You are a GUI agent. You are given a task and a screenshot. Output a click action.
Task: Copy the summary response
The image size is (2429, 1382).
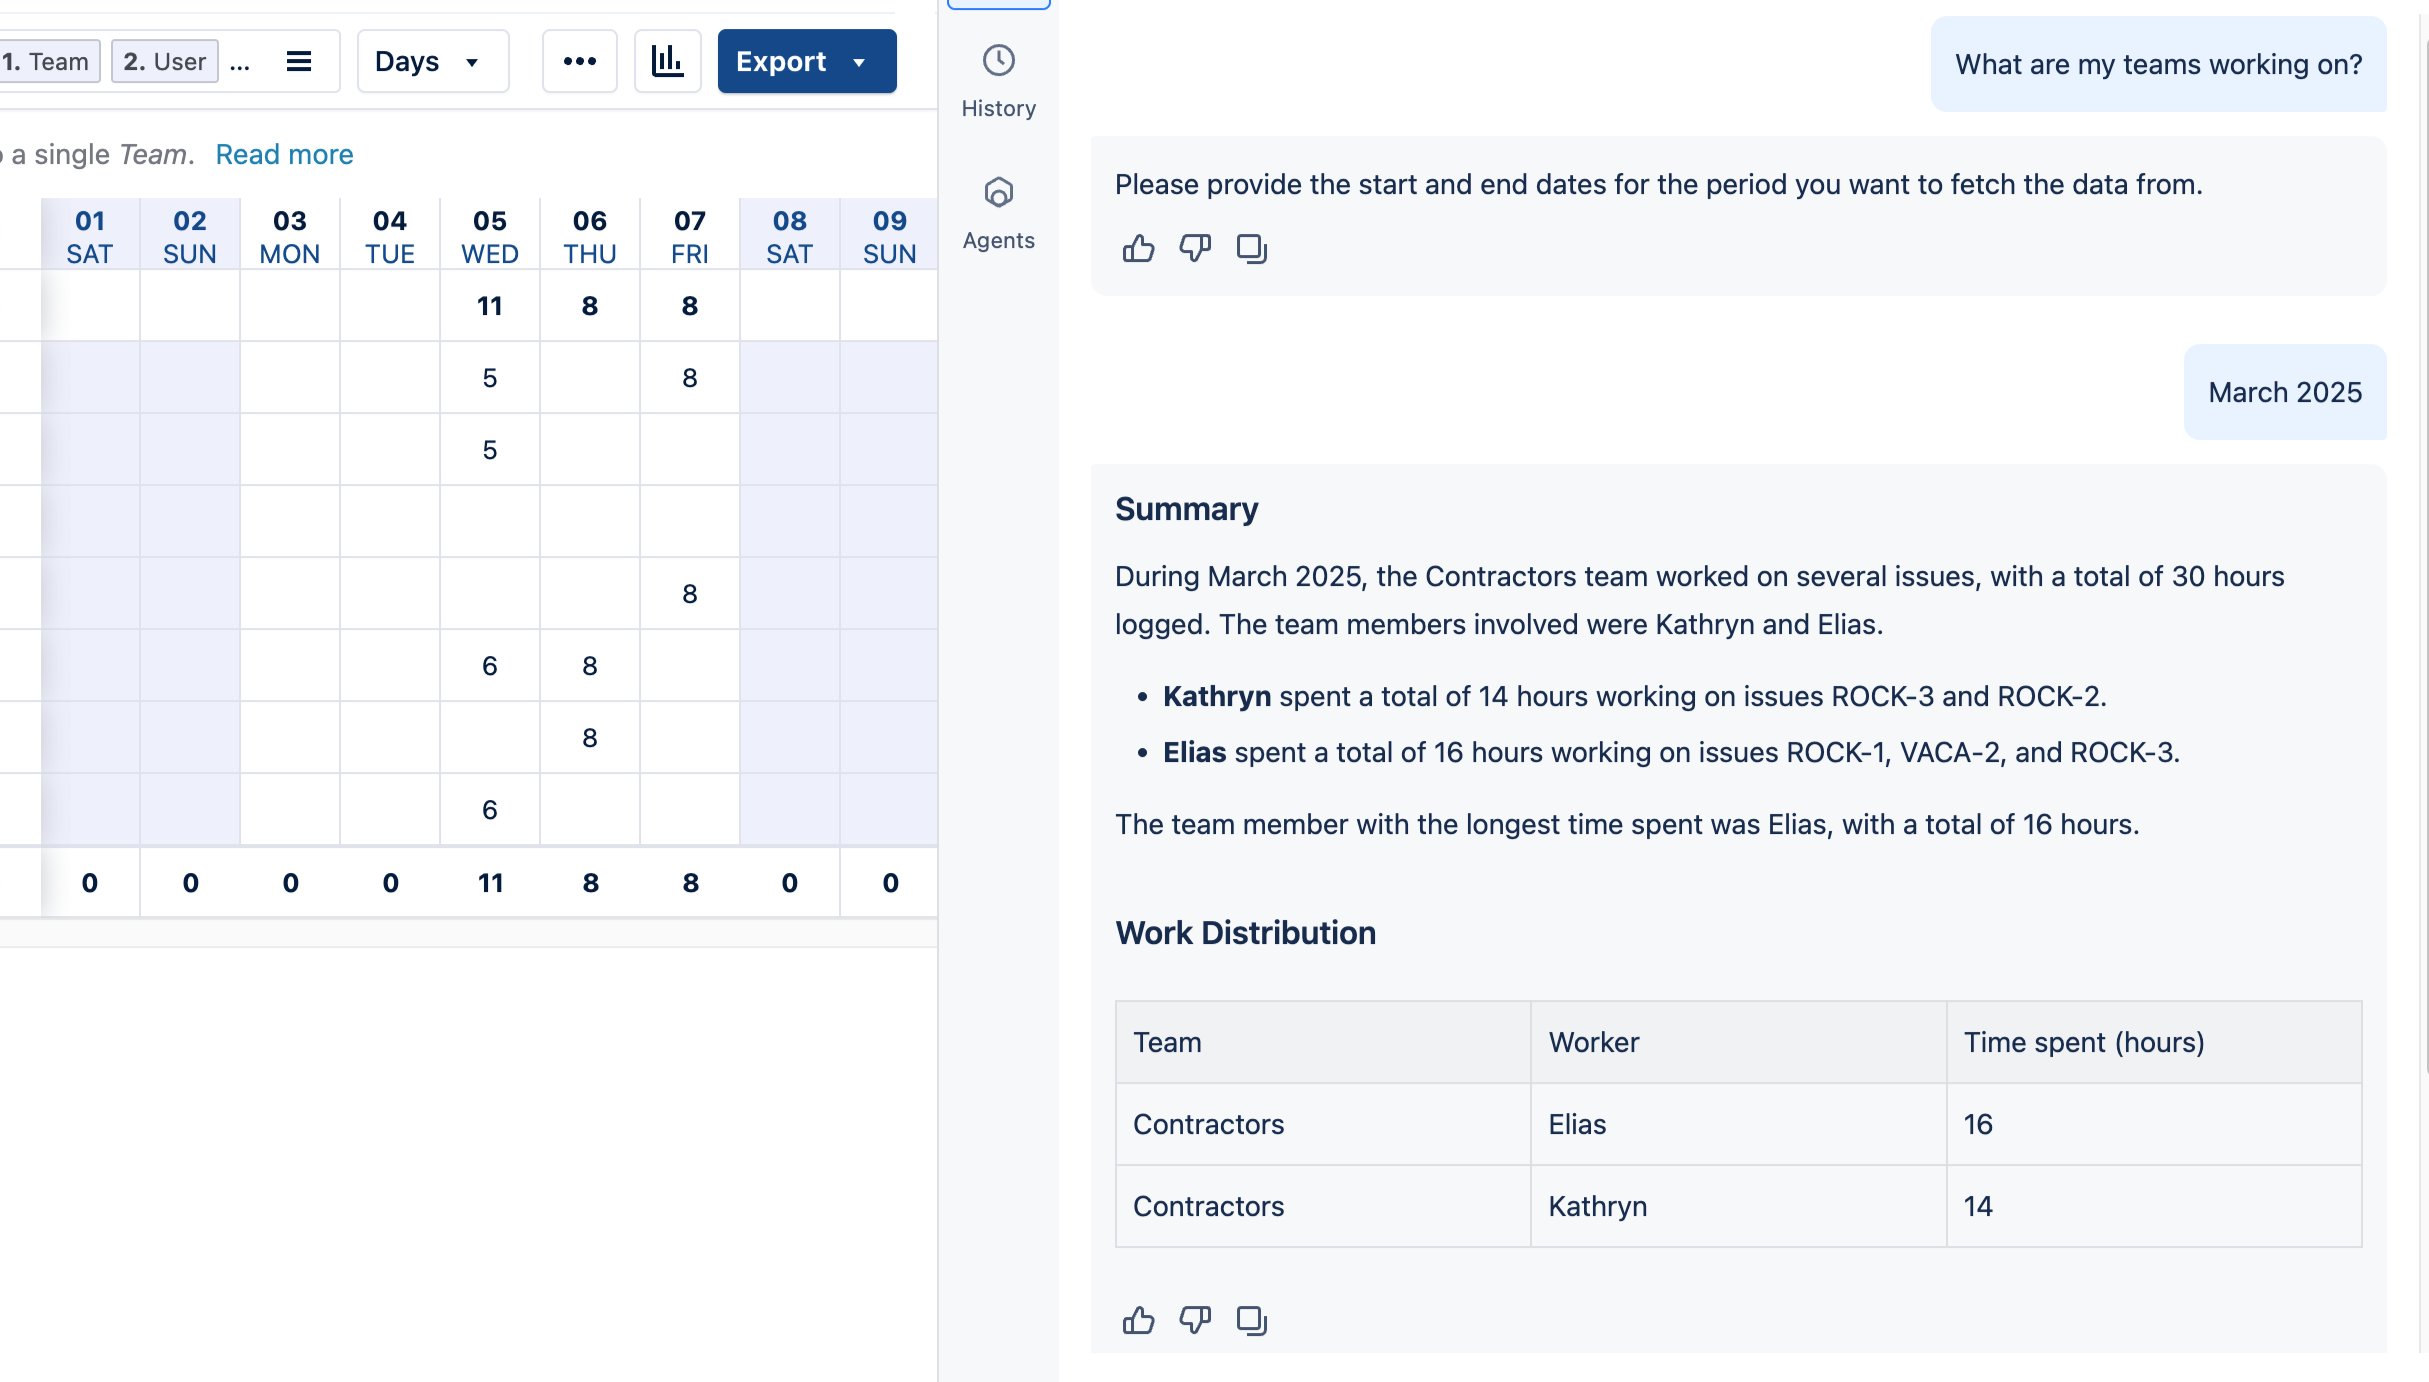1251,1320
